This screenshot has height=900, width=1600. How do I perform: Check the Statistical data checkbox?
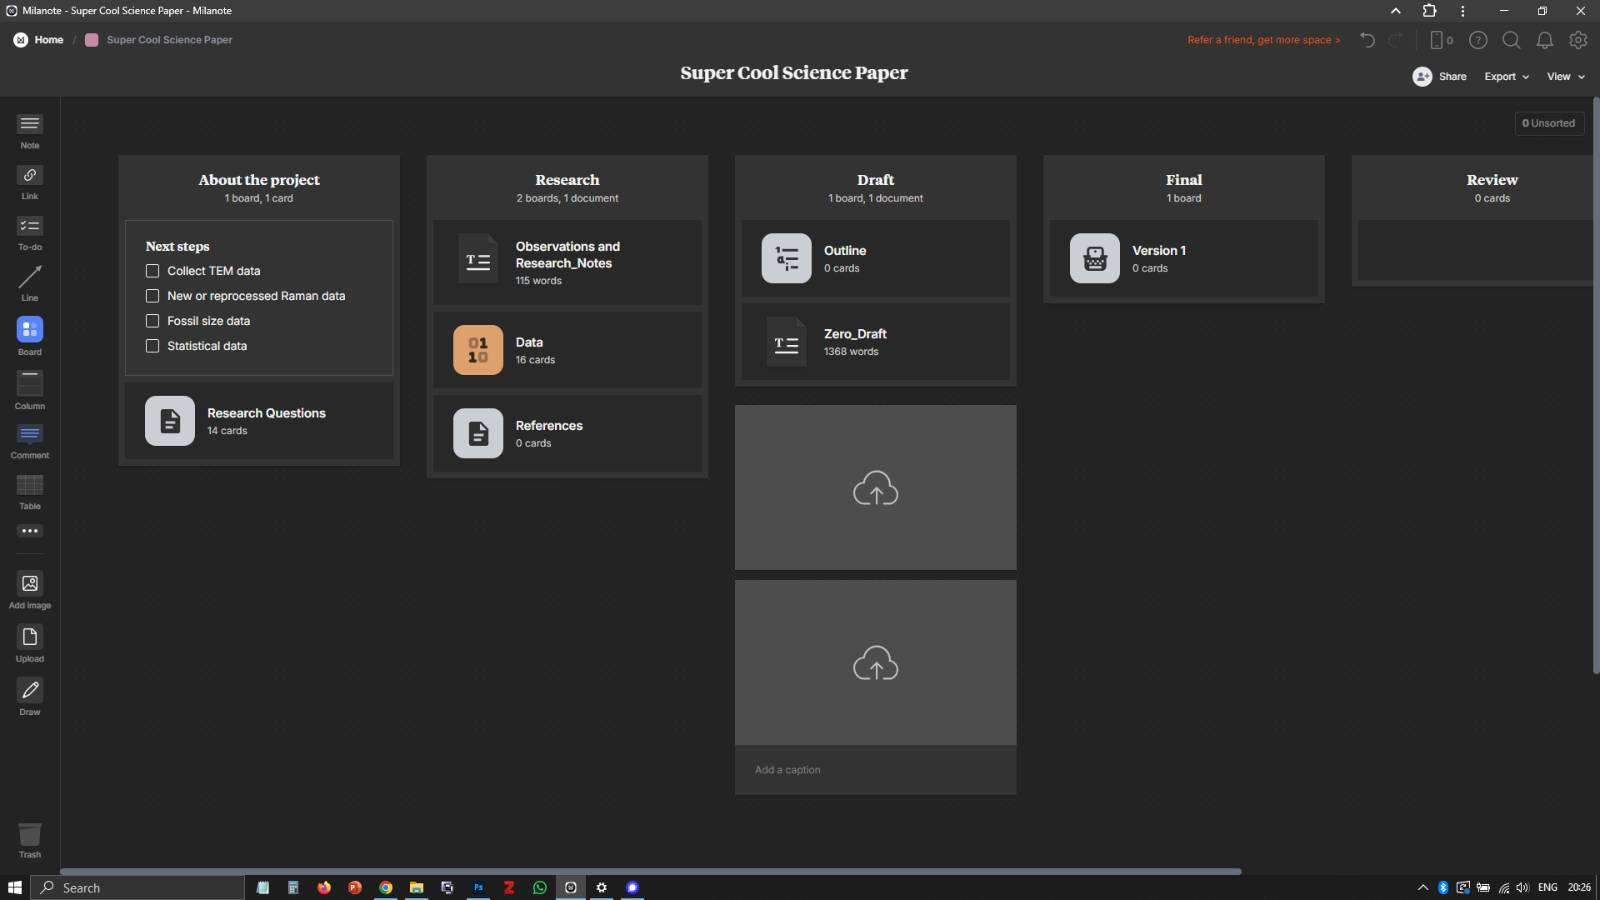[153, 346]
